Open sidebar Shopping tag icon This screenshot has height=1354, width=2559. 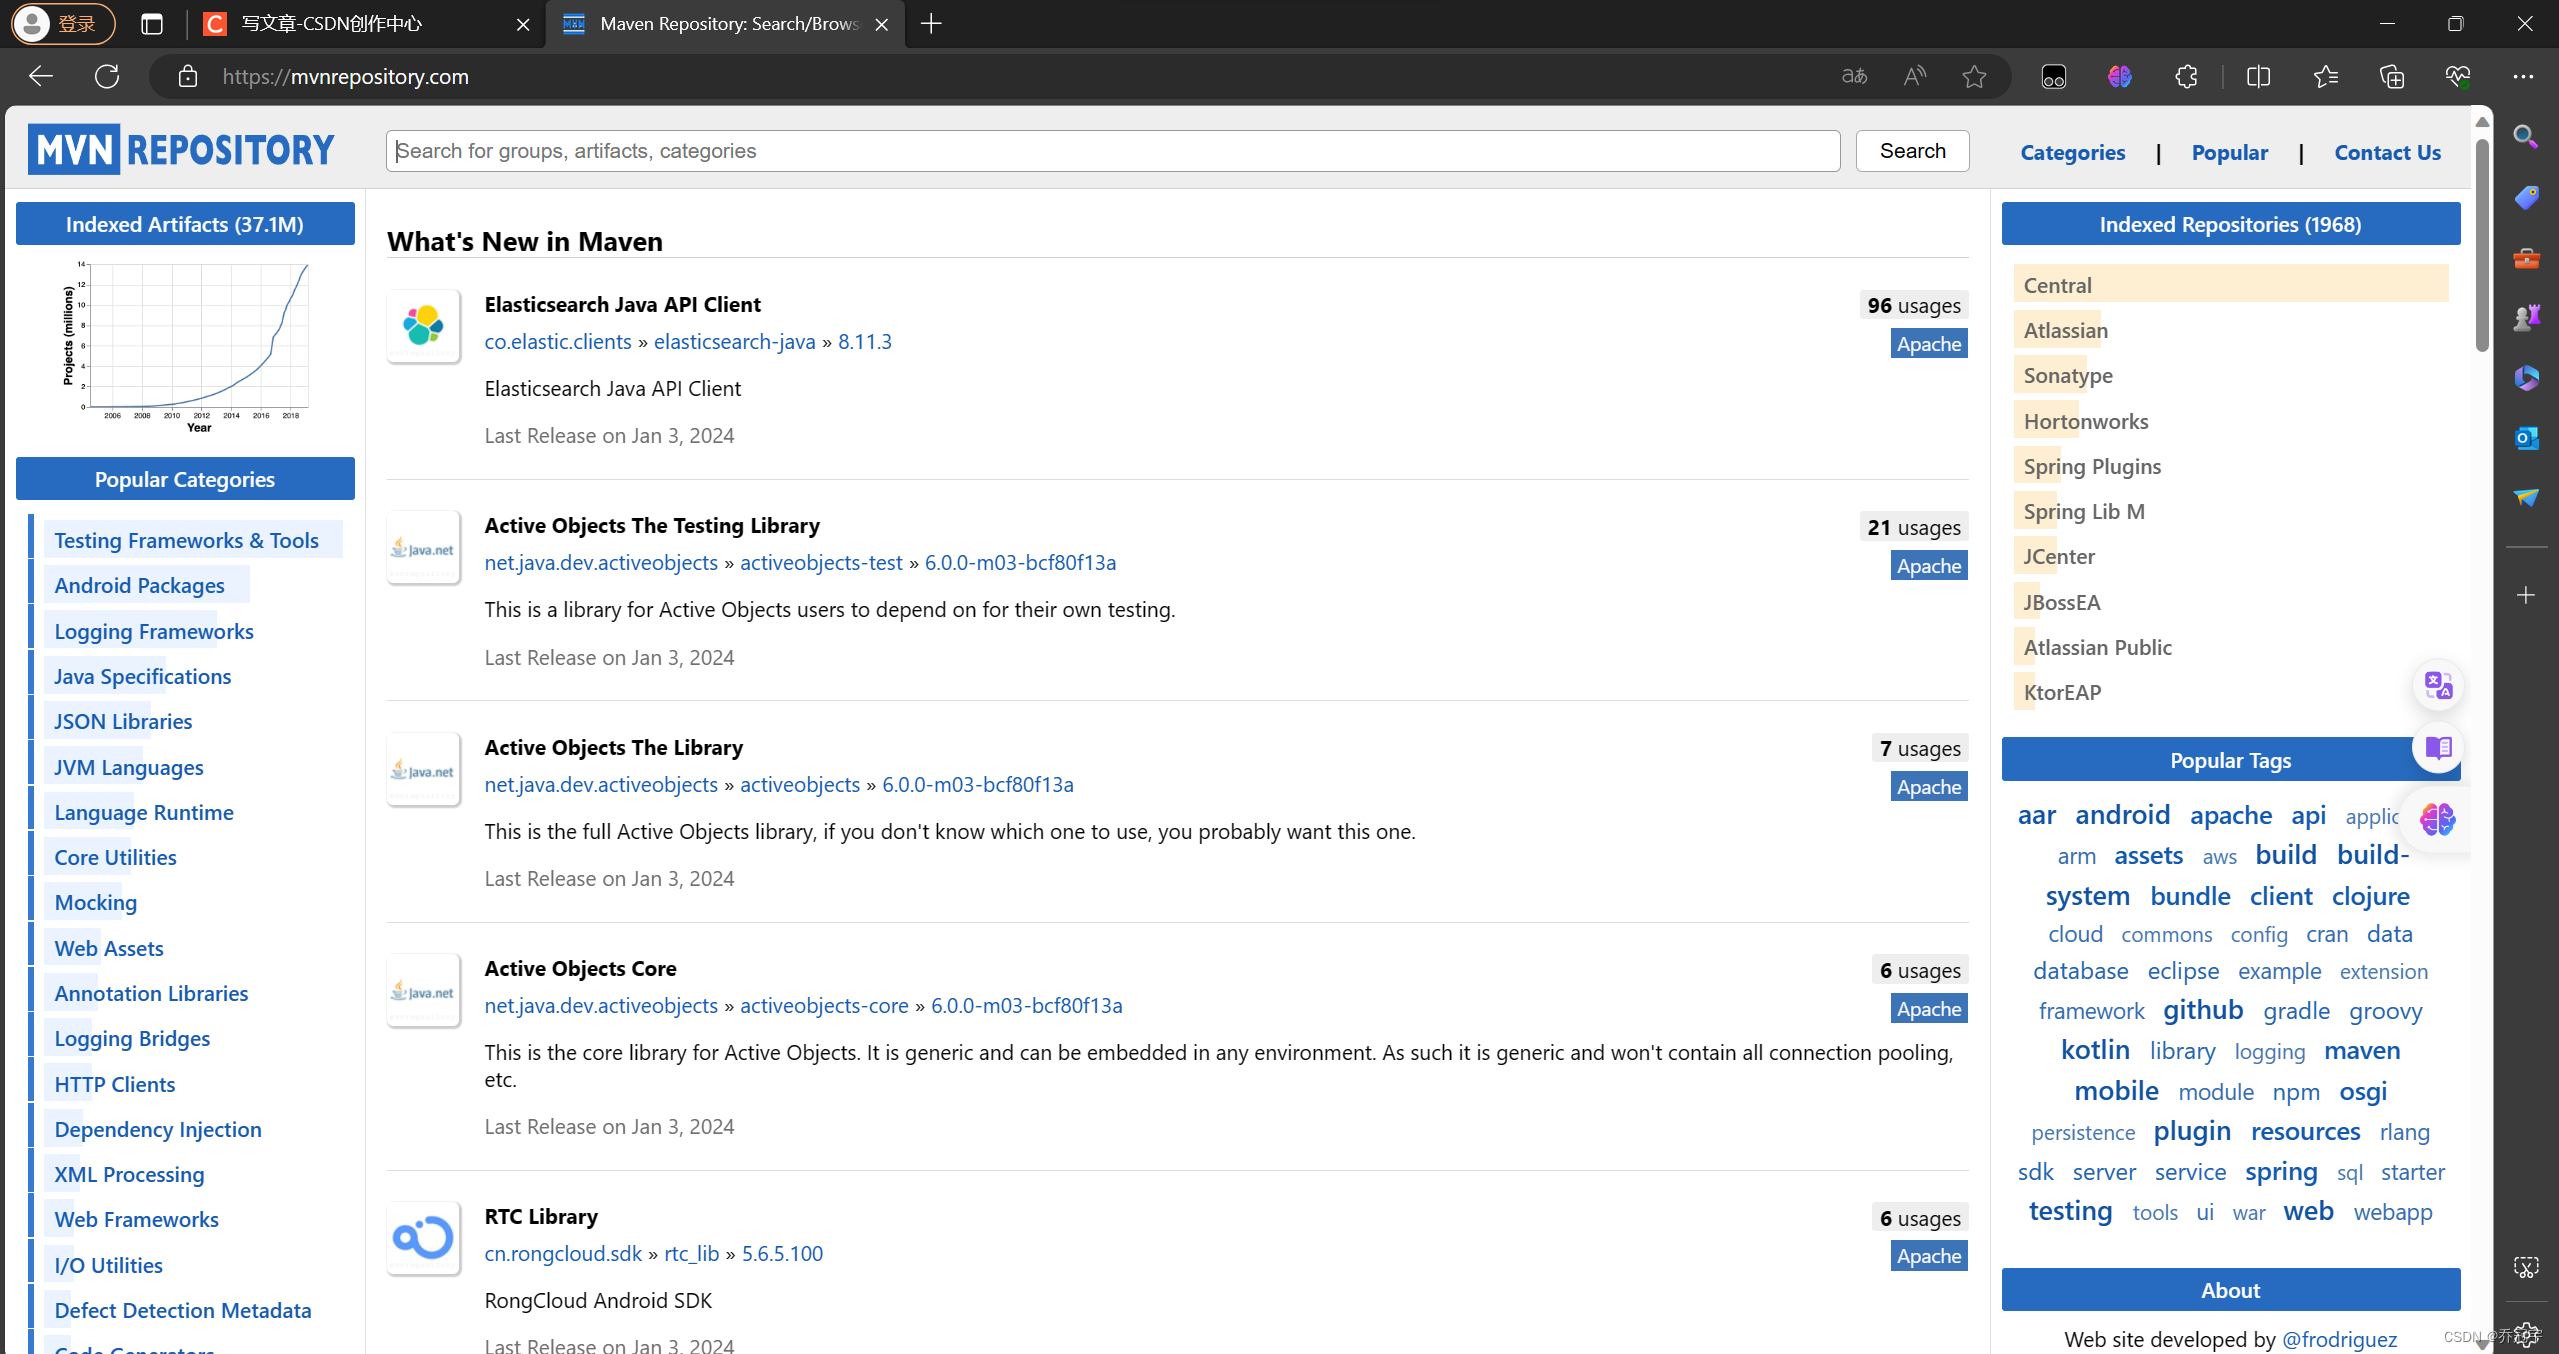2526,197
